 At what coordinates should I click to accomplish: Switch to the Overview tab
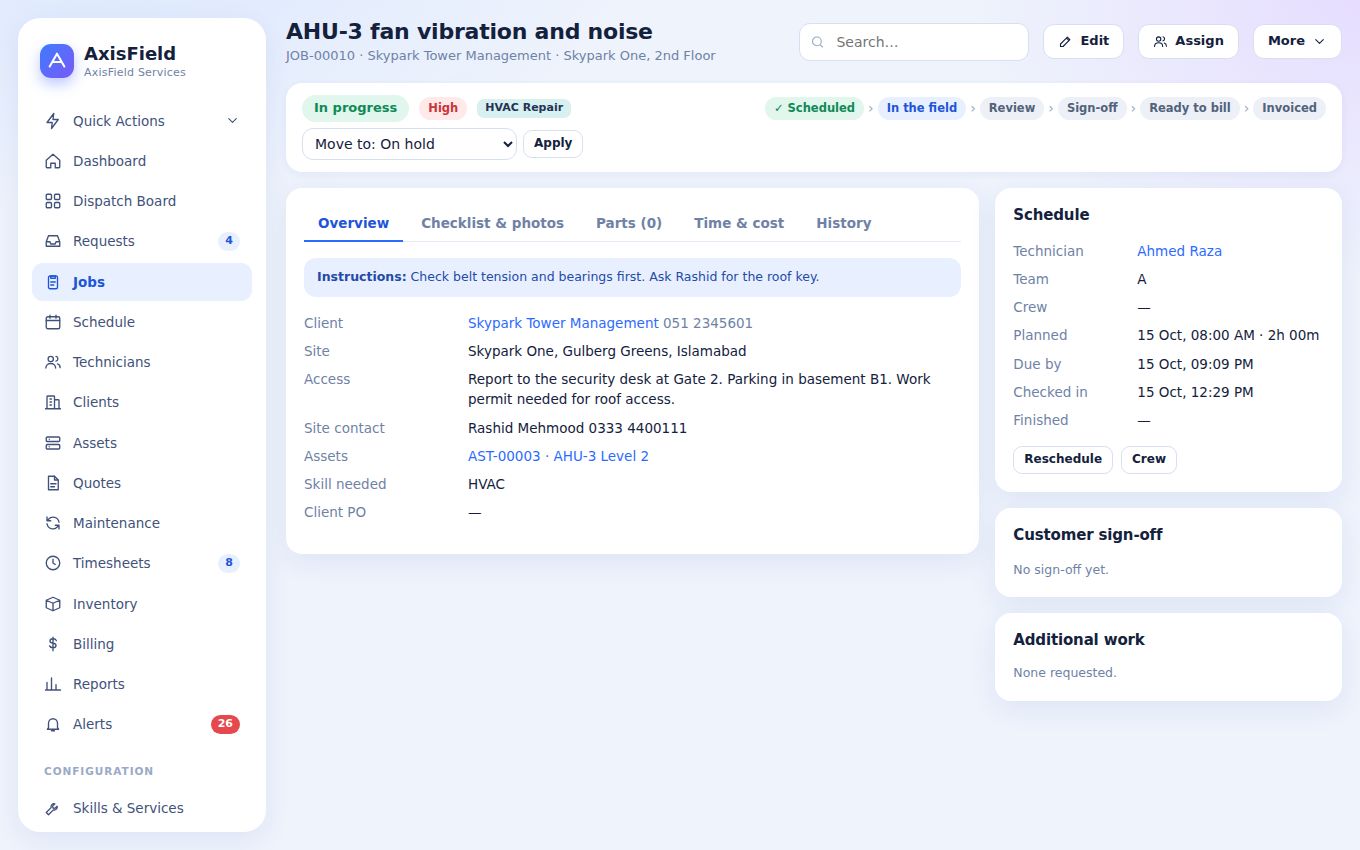click(353, 223)
